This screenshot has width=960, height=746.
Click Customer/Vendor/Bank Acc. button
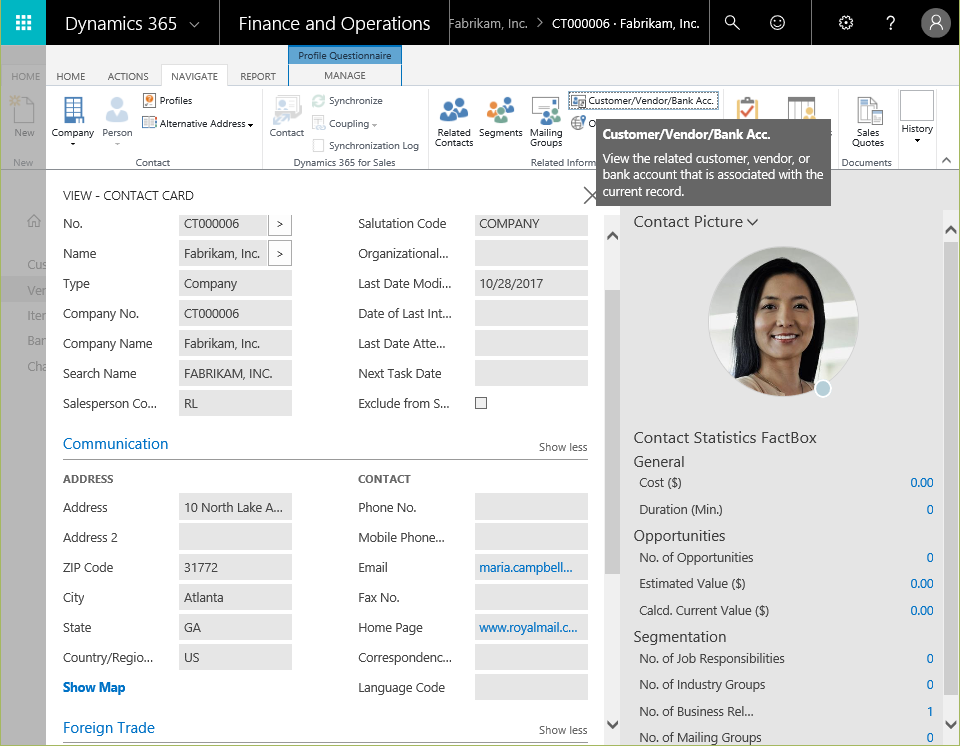pyautogui.click(x=643, y=100)
